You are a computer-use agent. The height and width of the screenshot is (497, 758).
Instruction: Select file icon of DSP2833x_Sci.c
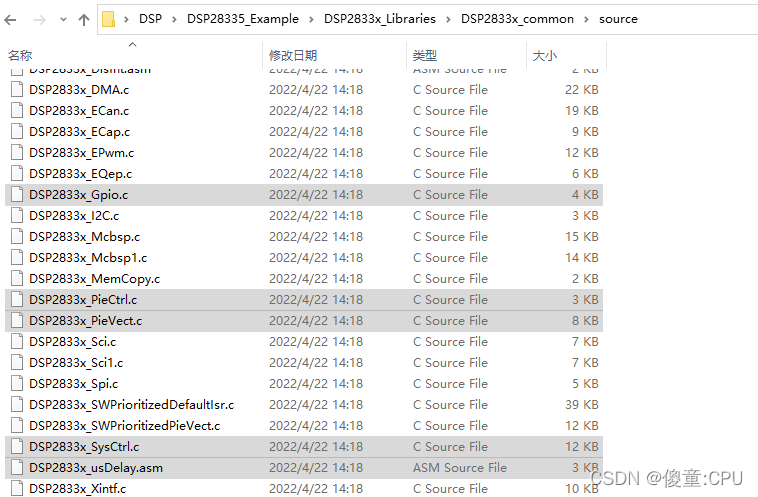(x=17, y=342)
